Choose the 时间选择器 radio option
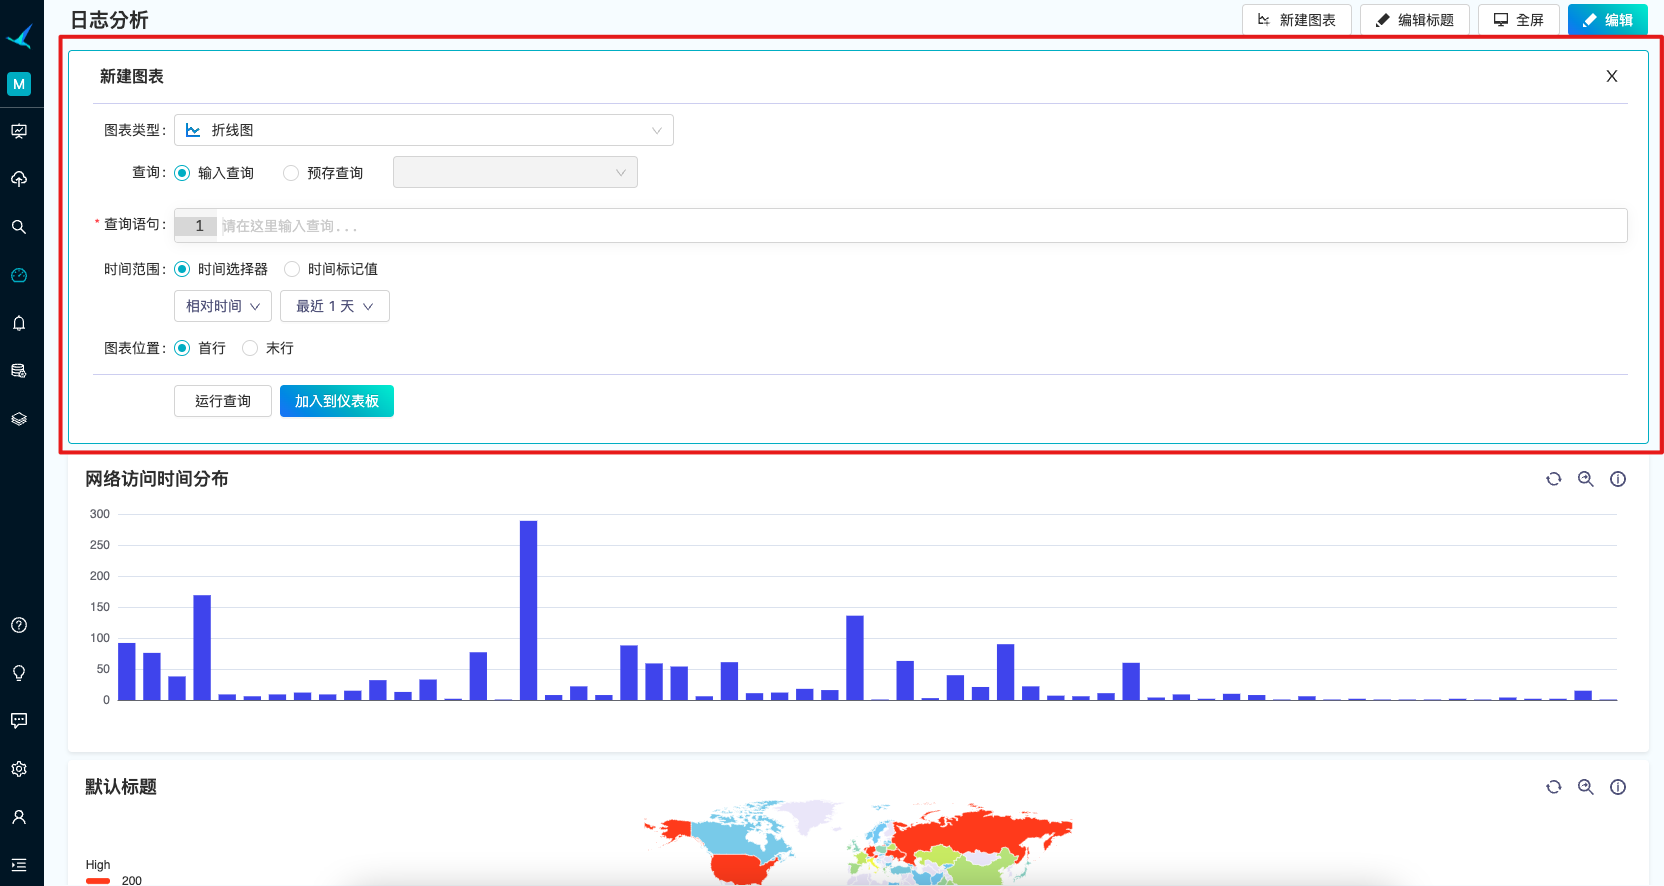This screenshot has height=886, width=1664. [x=182, y=269]
